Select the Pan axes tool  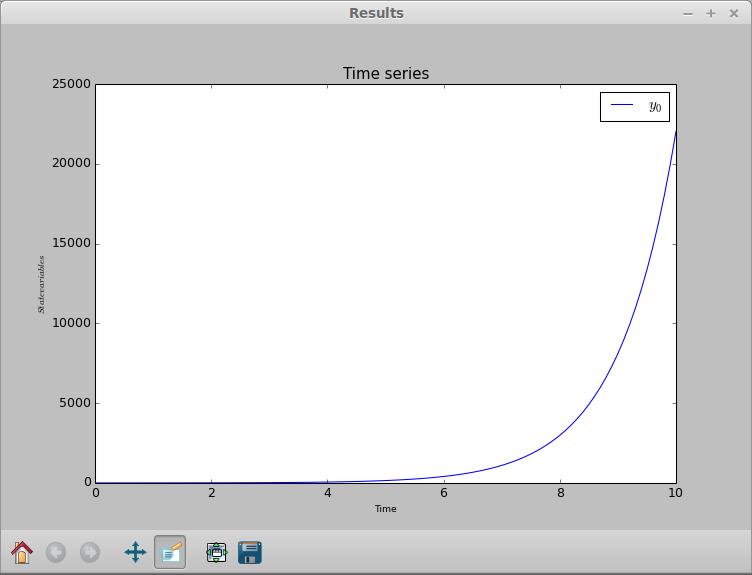click(135, 552)
